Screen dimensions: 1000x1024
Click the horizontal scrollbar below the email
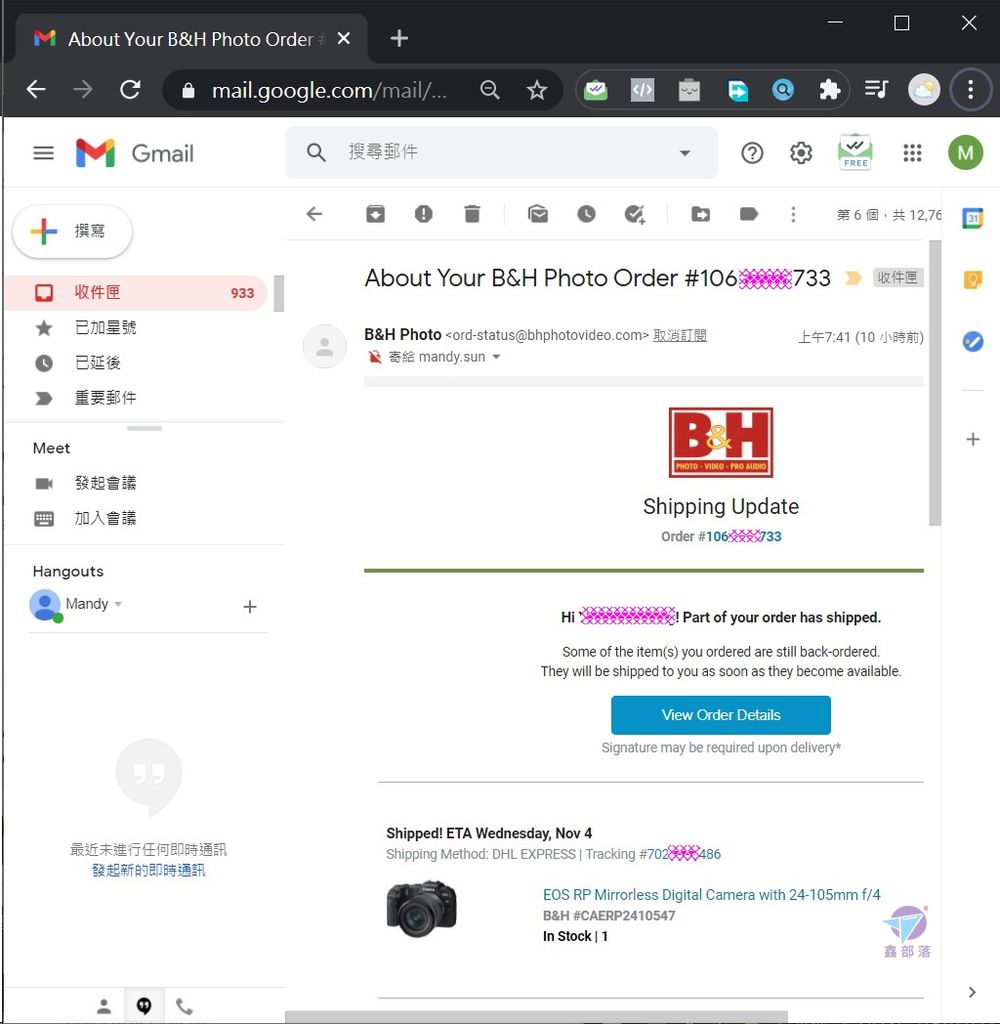click(x=536, y=1017)
